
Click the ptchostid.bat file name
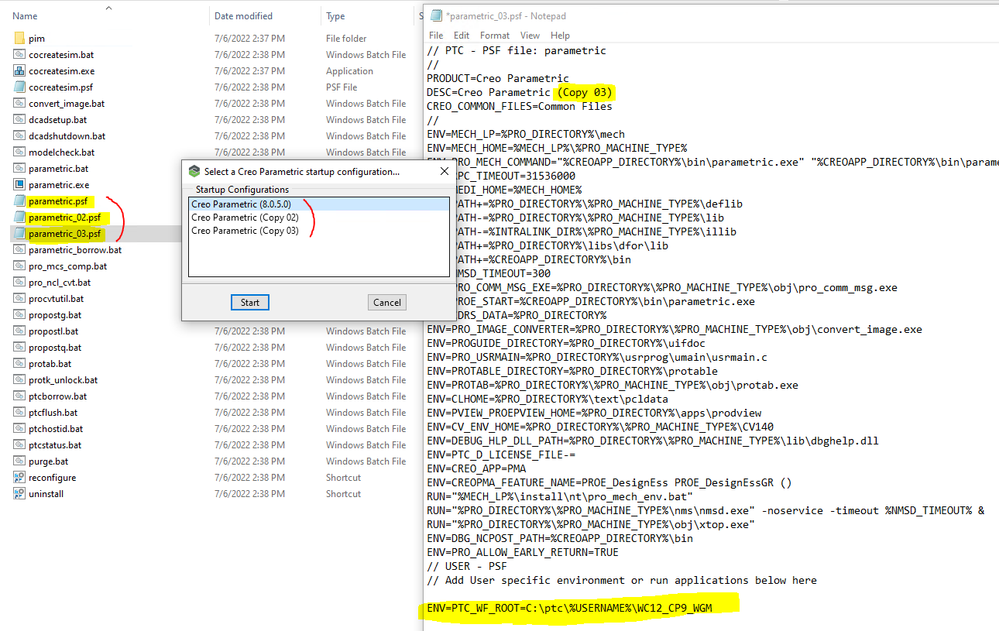pos(55,429)
